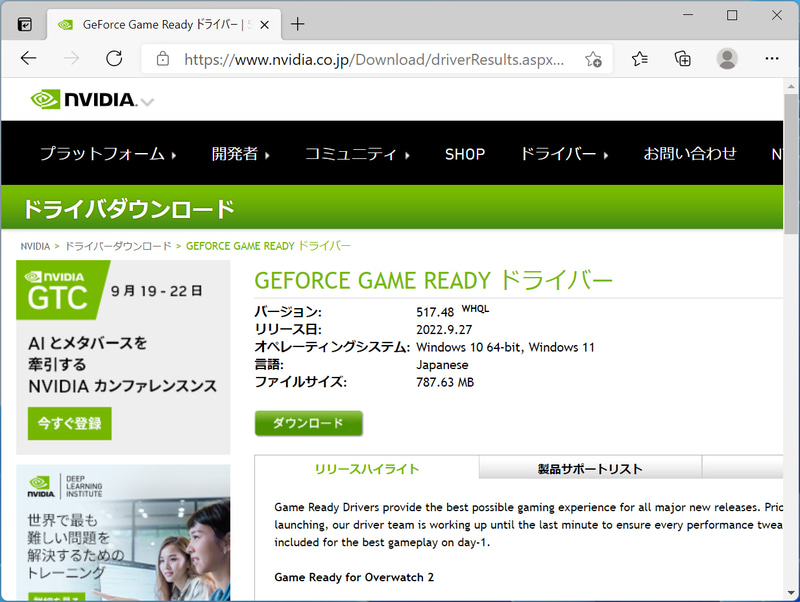Screen dimensions: 800x602
Task: Add this page to favorites
Action: tap(595, 59)
